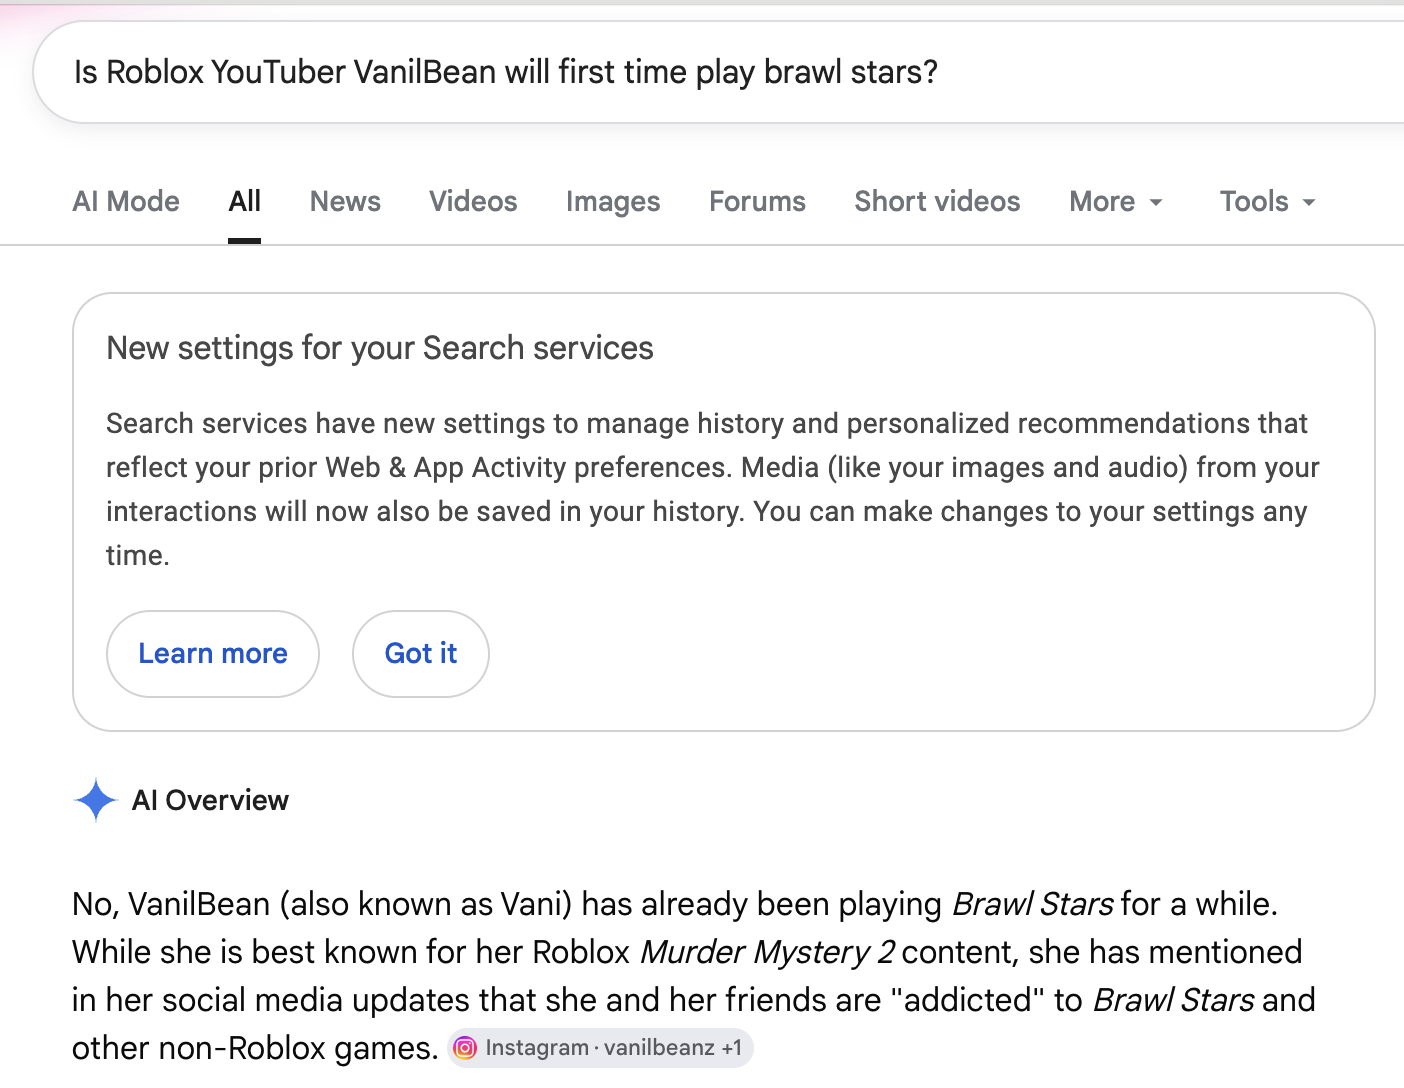Click the settings notice paragraph starting 'Search services have'
This screenshot has width=1404, height=1088.
[x=713, y=489]
